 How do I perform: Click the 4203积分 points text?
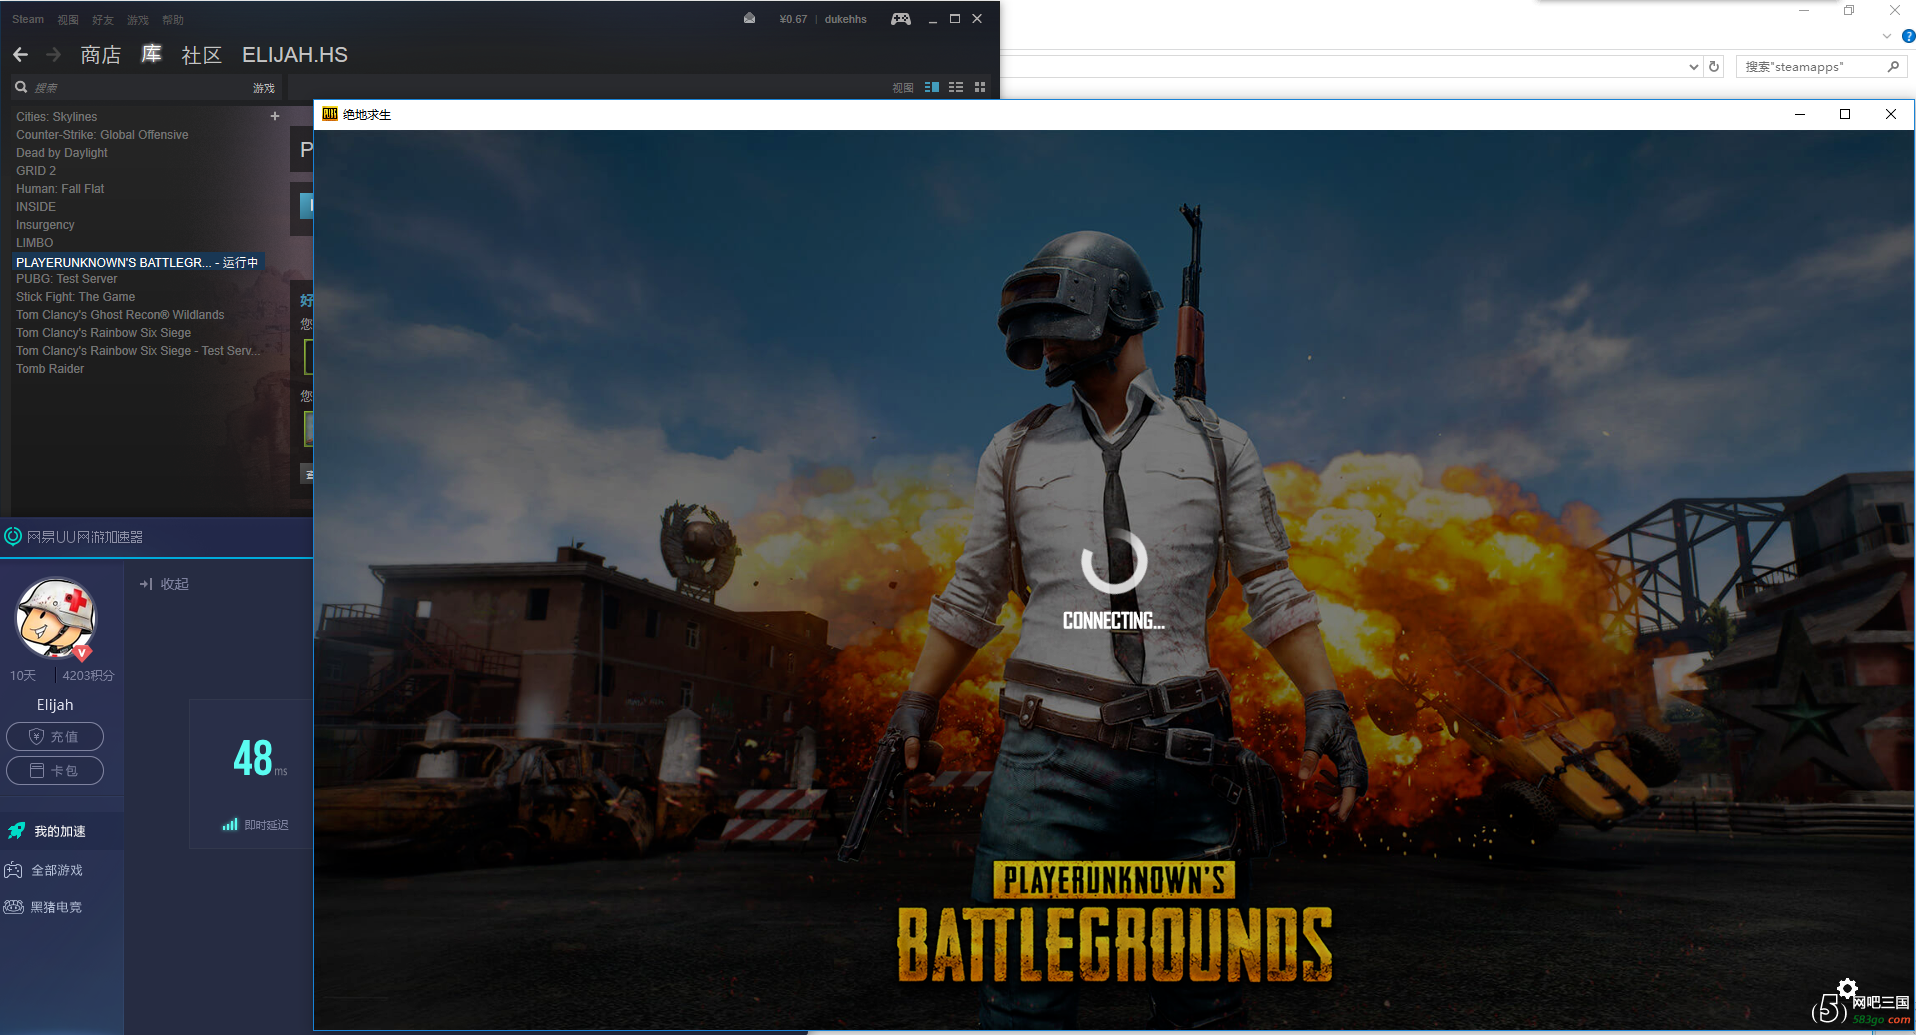click(x=88, y=676)
